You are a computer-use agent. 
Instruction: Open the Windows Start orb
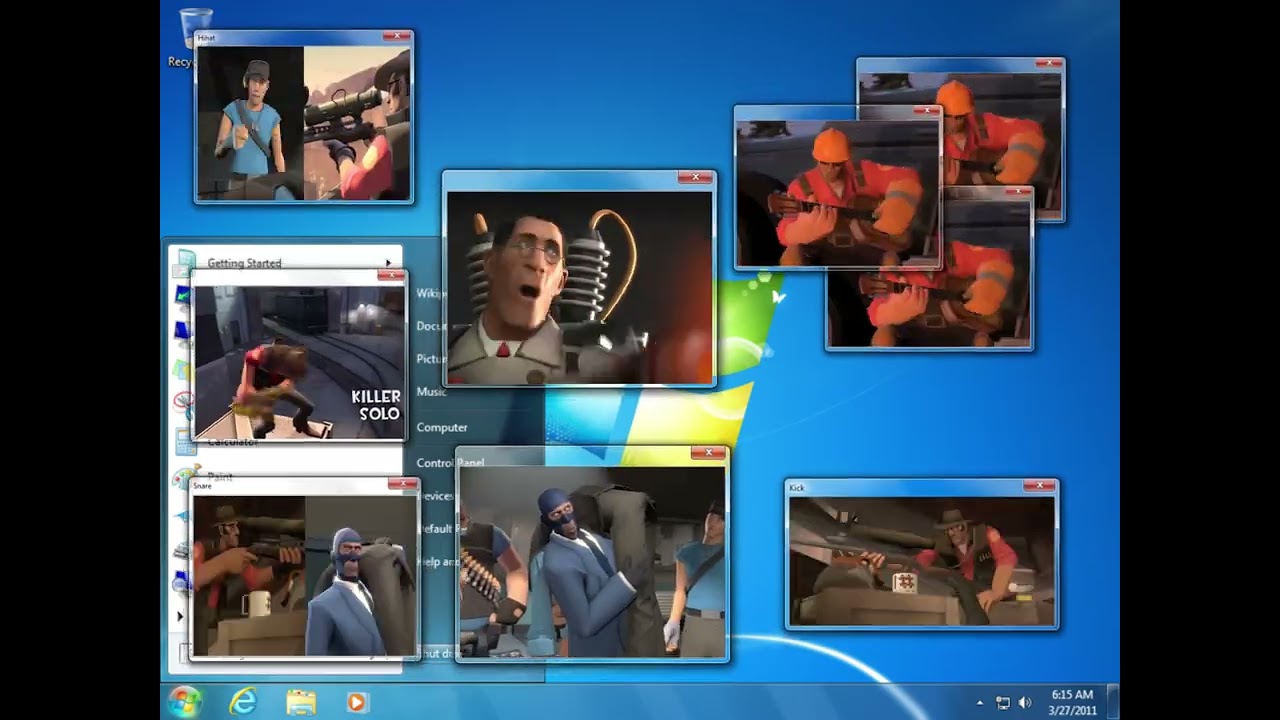185,701
